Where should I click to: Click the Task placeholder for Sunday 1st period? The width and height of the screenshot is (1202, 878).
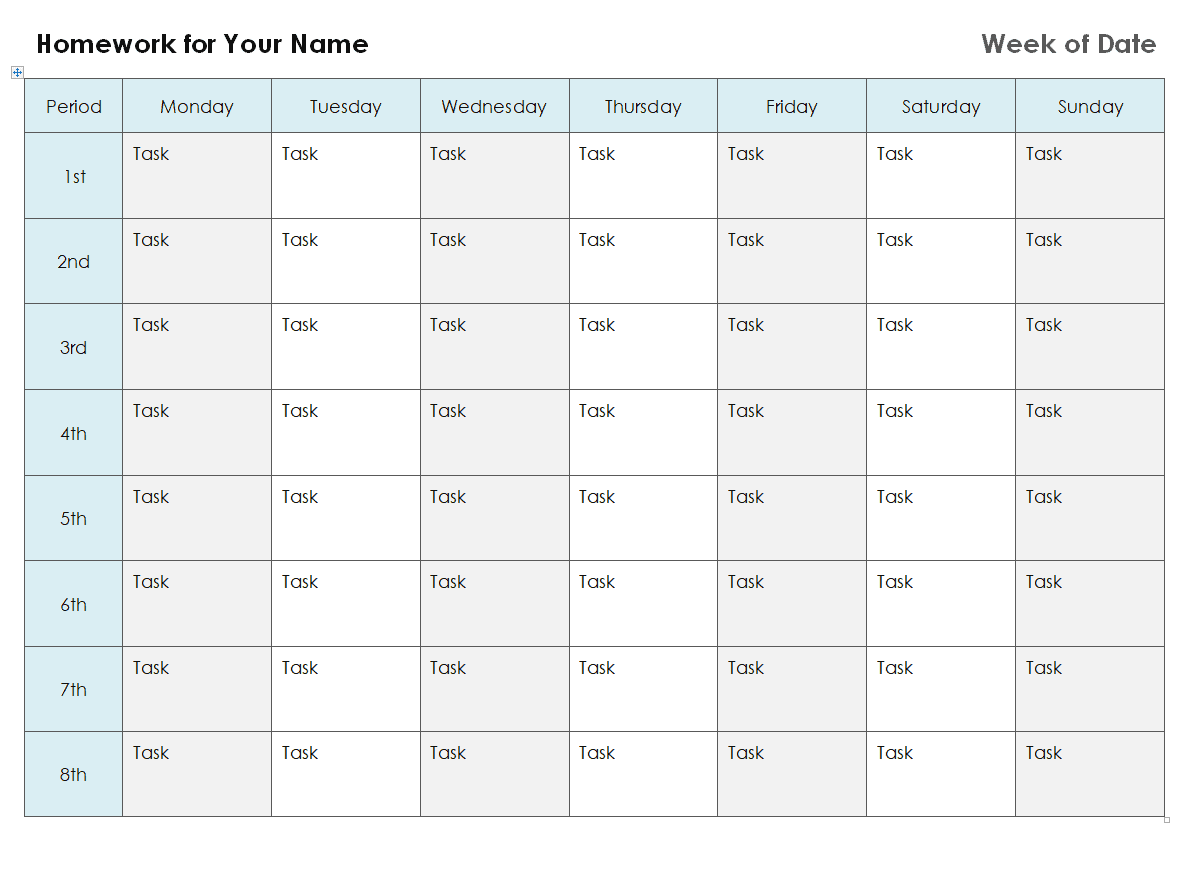(1044, 154)
